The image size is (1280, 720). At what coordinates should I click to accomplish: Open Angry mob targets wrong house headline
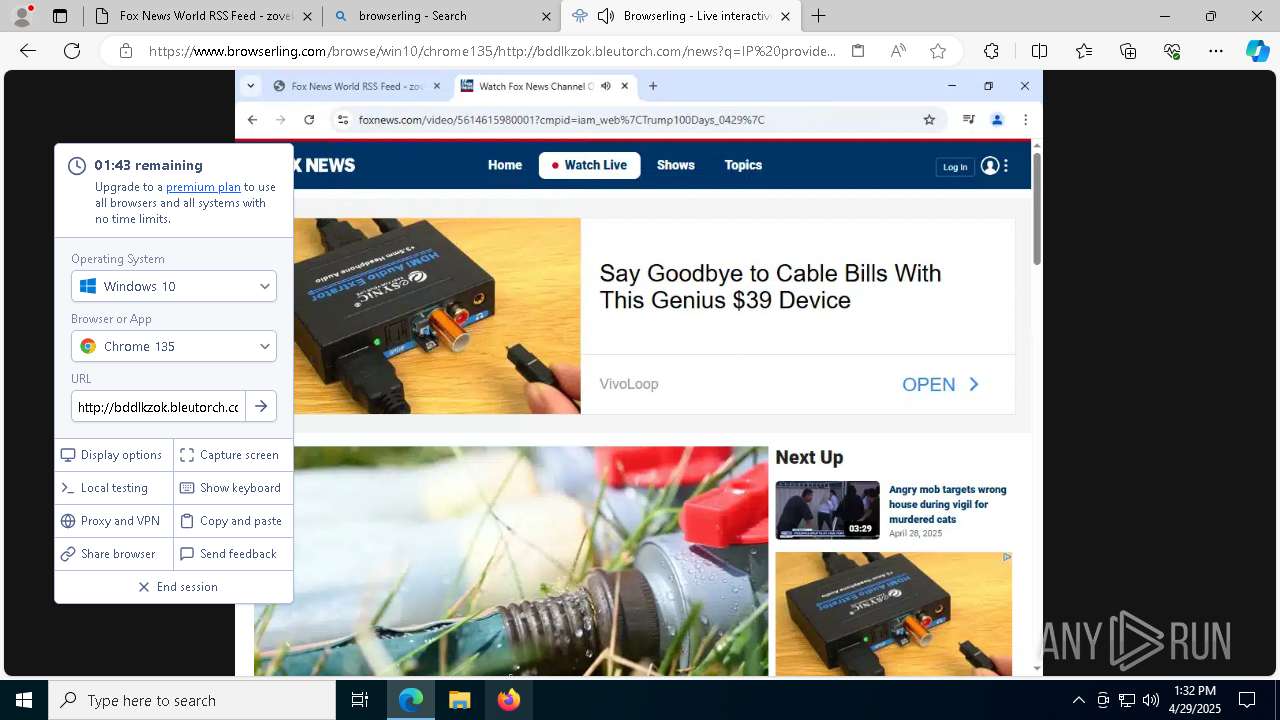(948, 504)
